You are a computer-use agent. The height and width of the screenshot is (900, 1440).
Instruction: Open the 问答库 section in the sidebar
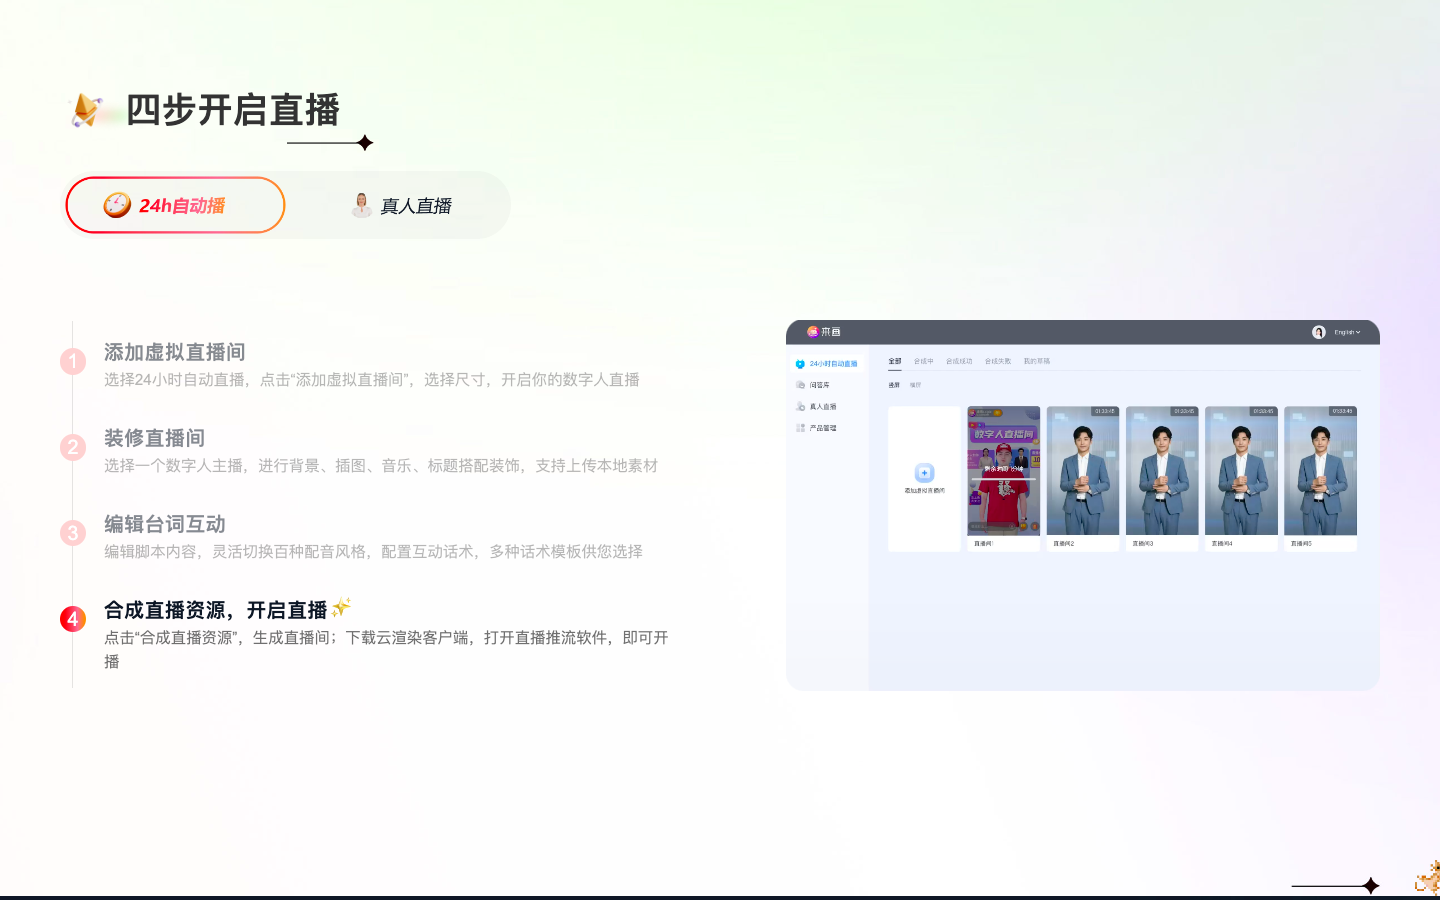pyautogui.click(x=818, y=385)
